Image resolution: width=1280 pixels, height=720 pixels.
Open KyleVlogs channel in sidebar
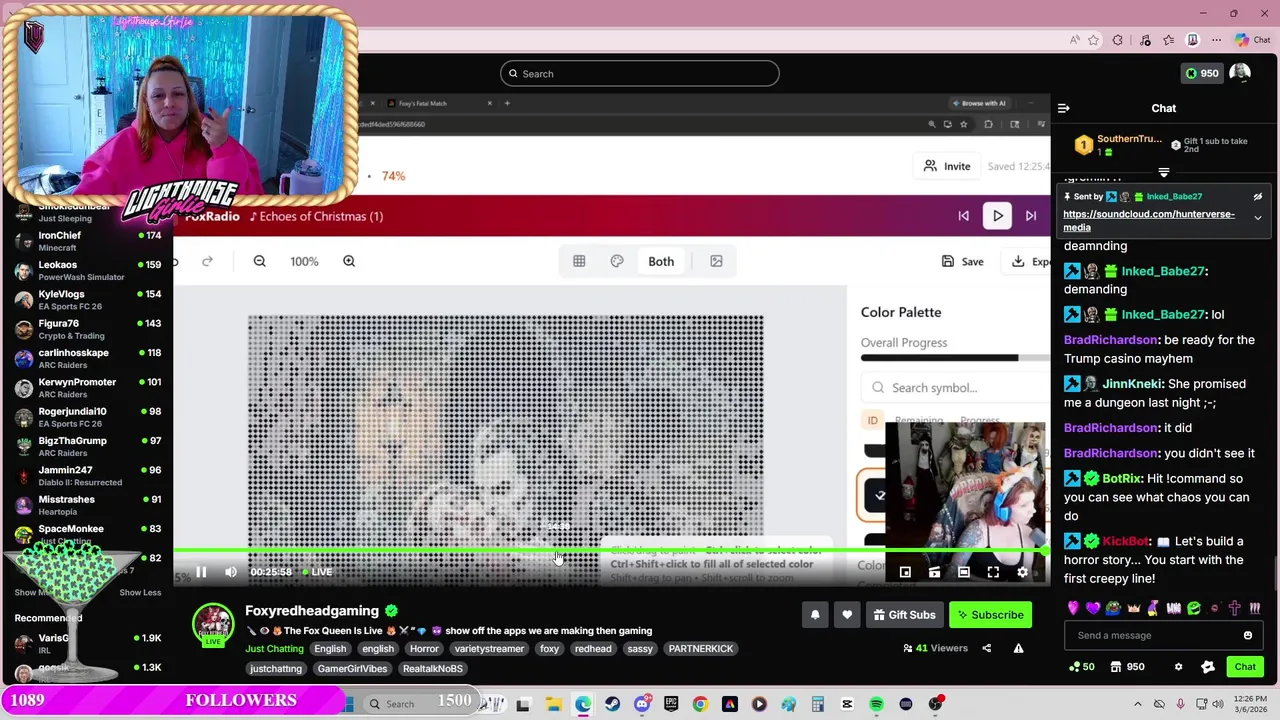[x=87, y=300]
